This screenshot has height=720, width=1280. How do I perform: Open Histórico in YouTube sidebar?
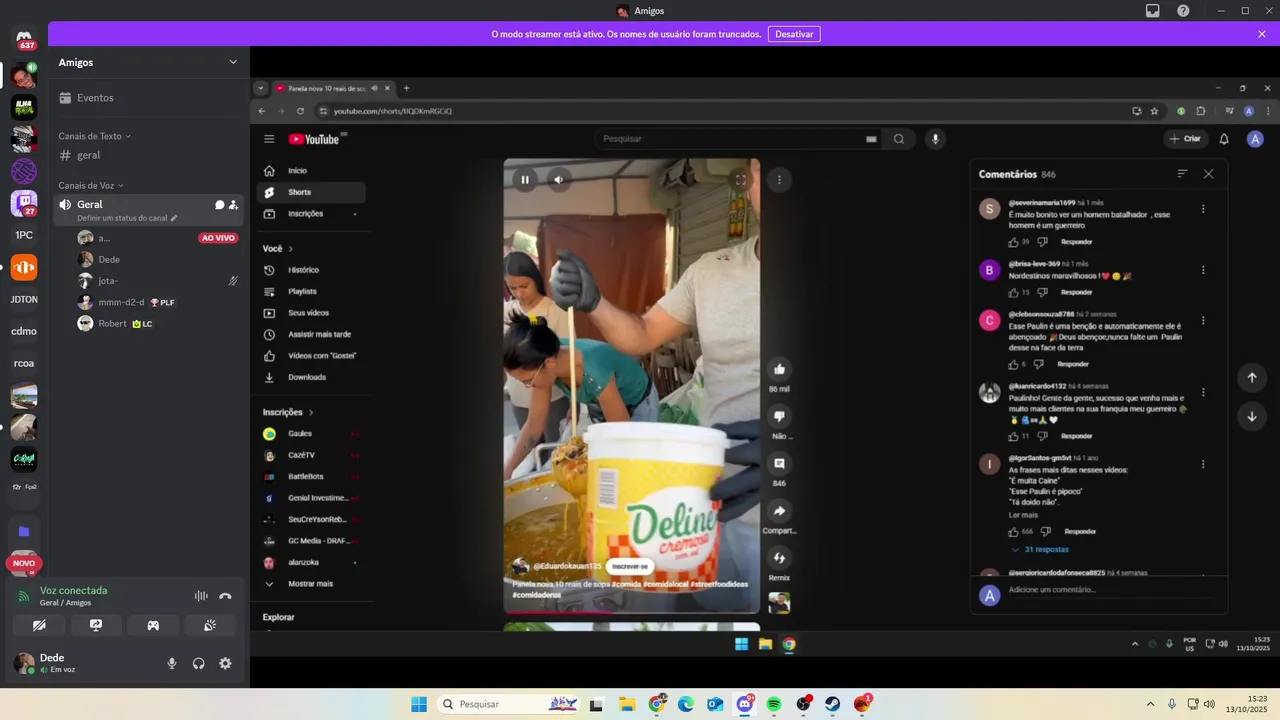coord(312,270)
